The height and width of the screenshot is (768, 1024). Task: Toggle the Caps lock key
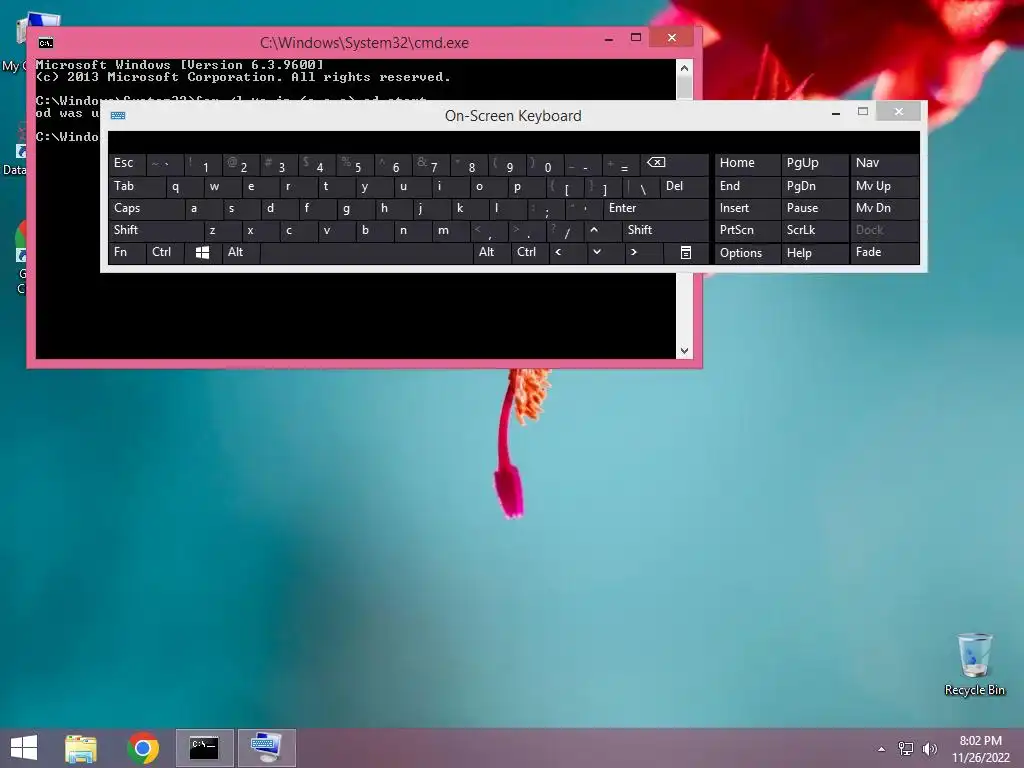click(x=146, y=208)
